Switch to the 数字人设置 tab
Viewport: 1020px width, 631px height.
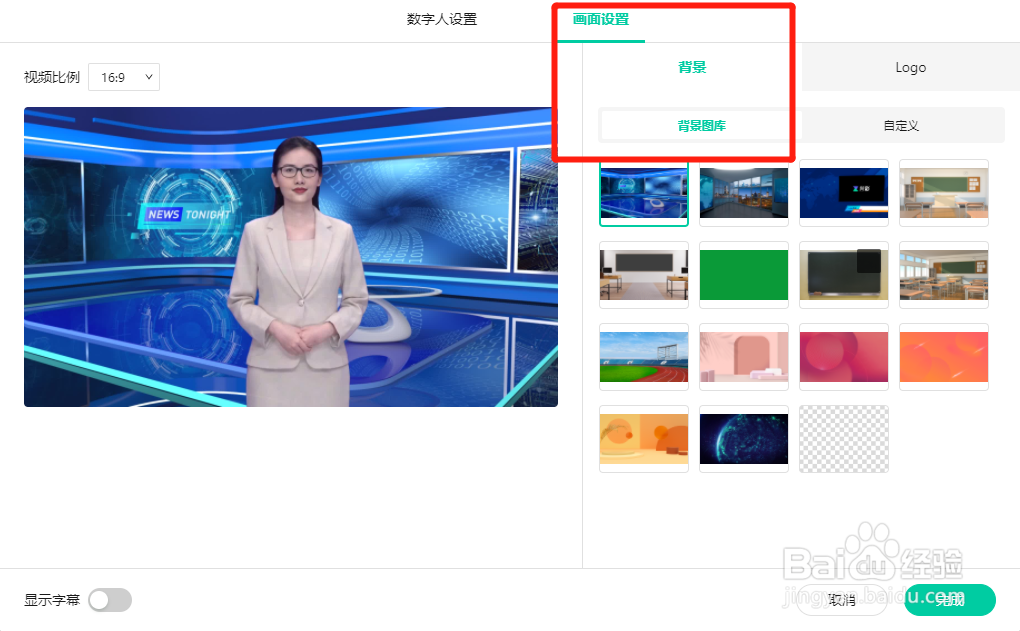[440, 20]
